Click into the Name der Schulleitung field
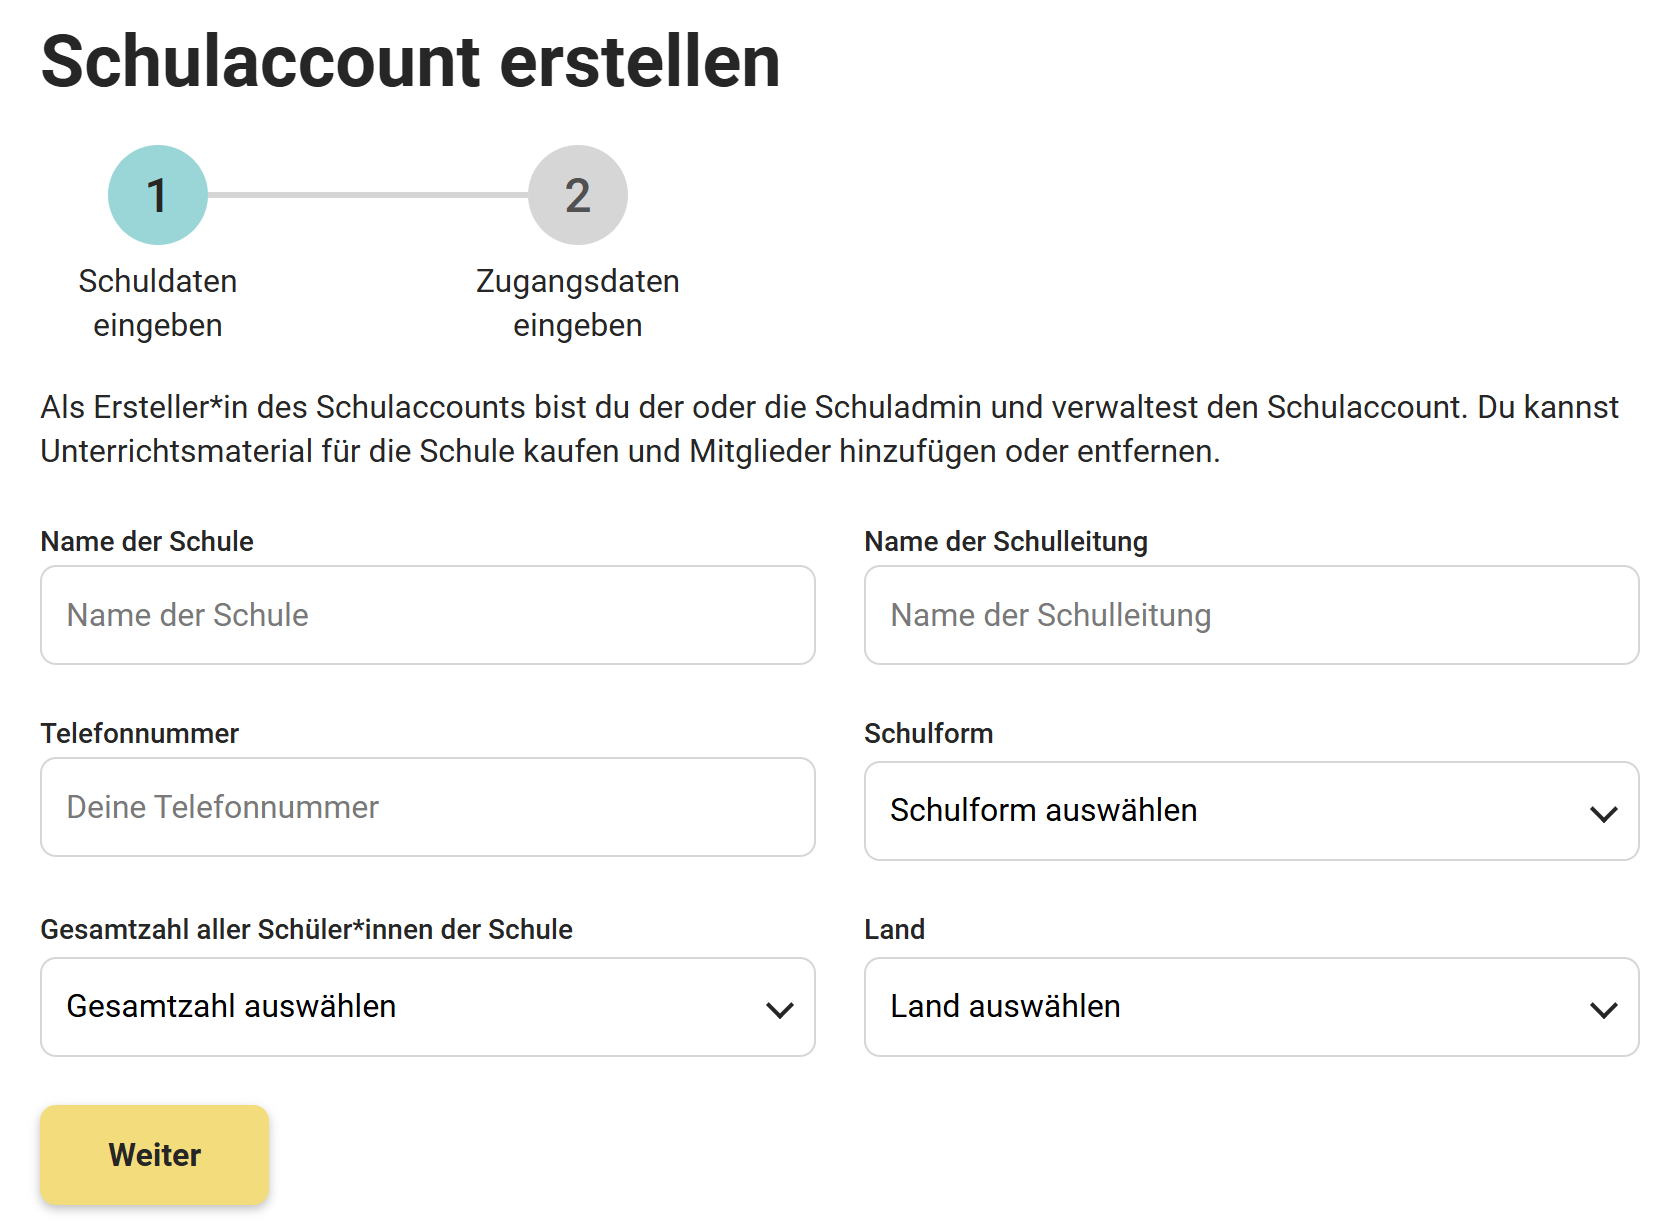1653x1222 pixels. point(1250,615)
